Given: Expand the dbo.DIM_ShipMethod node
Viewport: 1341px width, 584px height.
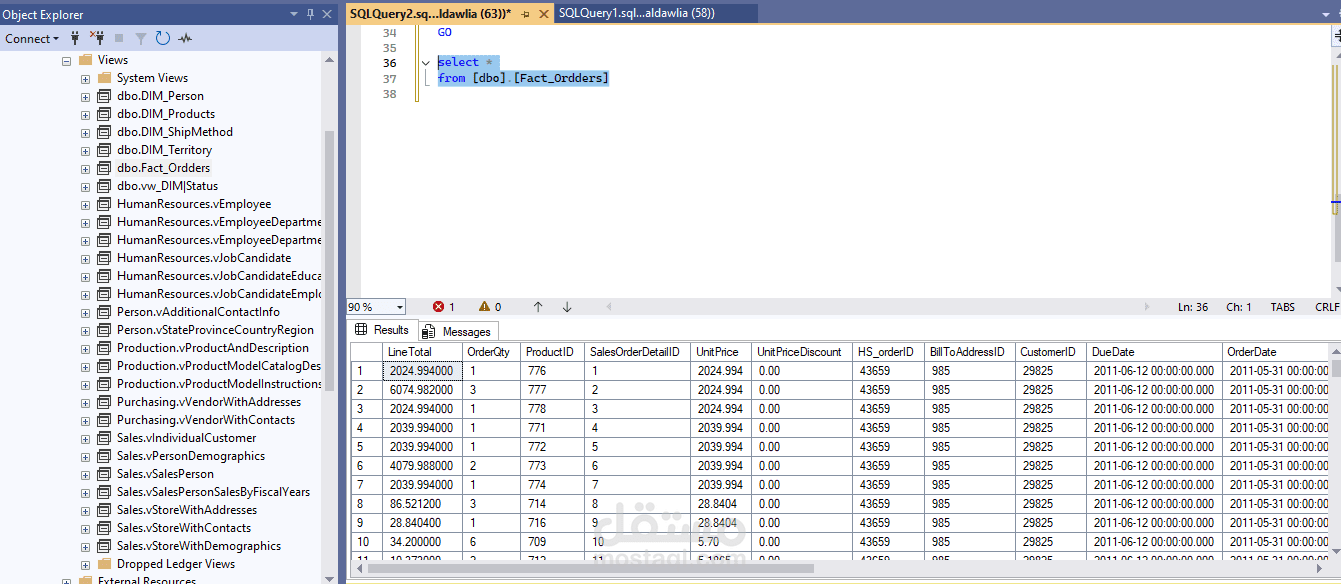Looking at the screenshot, I should click(x=85, y=132).
